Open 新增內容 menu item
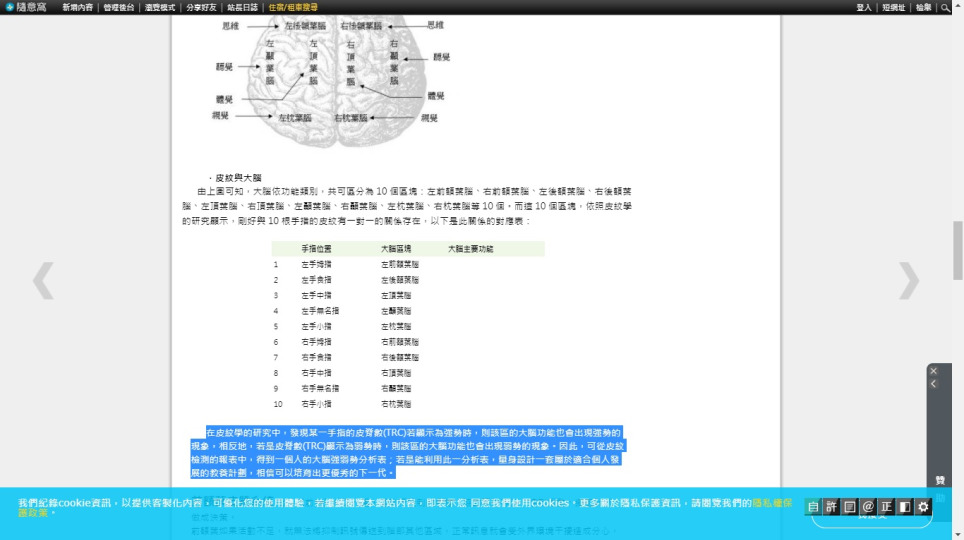964x540 pixels. click(x=79, y=7)
